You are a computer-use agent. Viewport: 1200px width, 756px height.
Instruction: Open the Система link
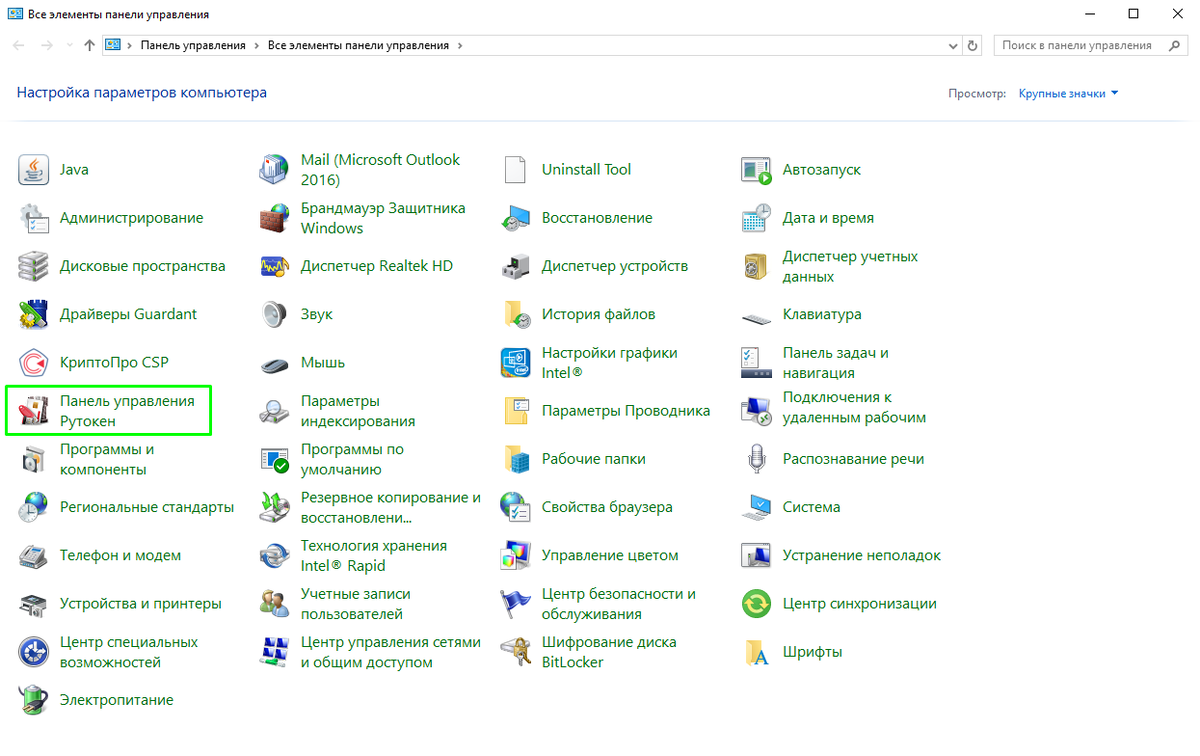coord(811,507)
